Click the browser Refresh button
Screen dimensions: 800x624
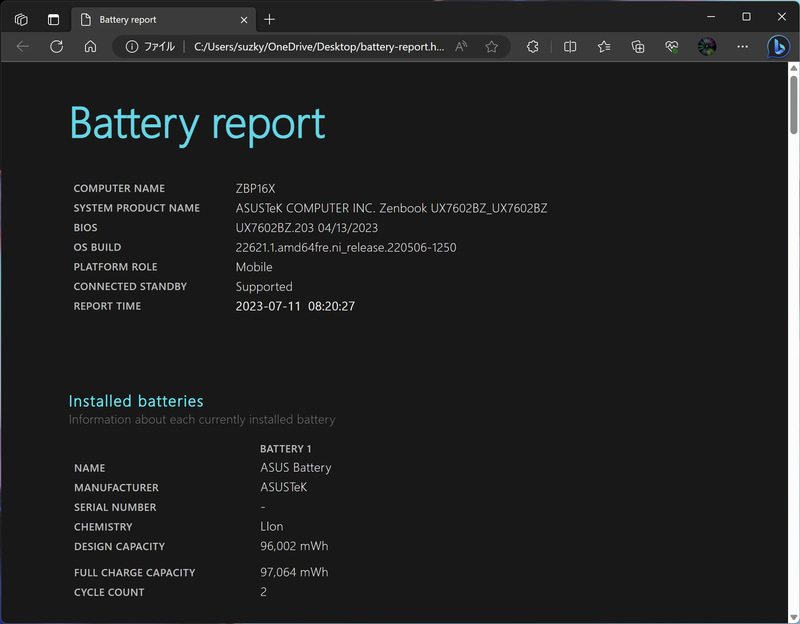pos(57,46)
